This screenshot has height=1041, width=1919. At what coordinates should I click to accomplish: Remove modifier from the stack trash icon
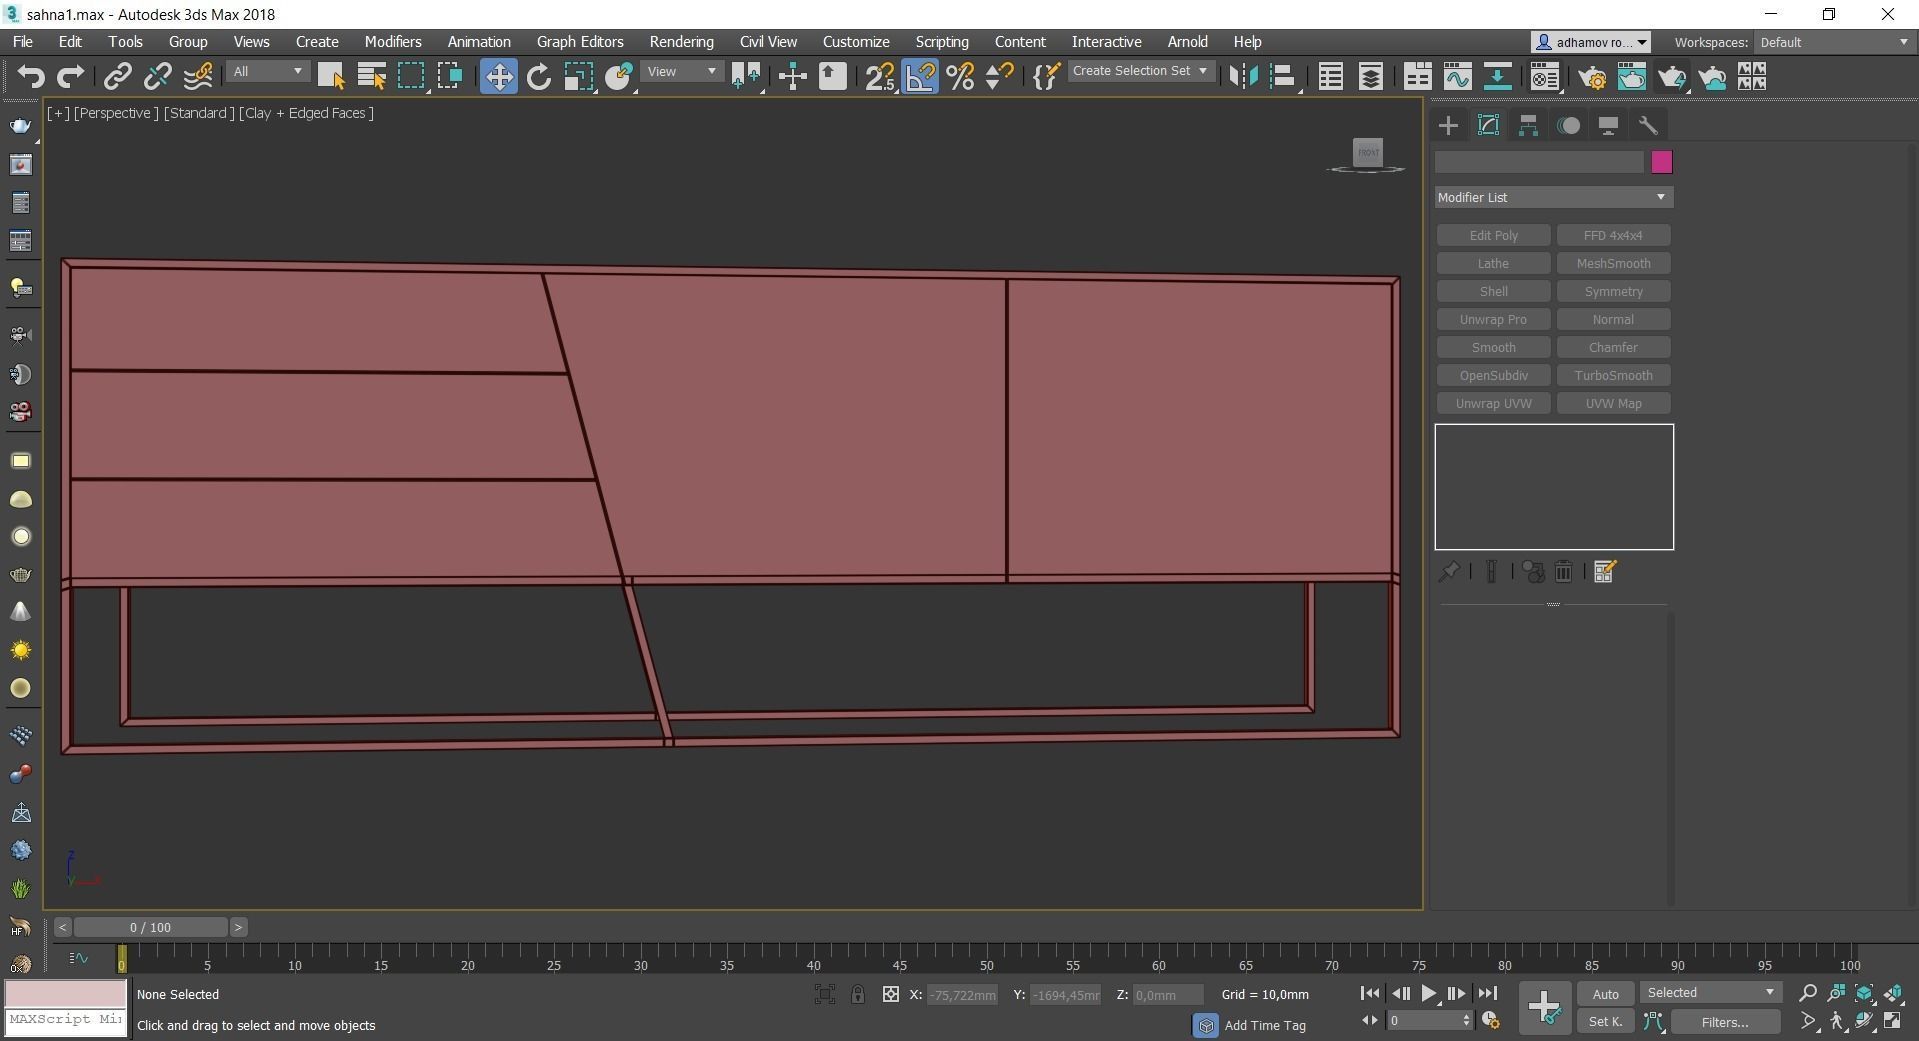pyautogui.click(x=1563, y=572)
